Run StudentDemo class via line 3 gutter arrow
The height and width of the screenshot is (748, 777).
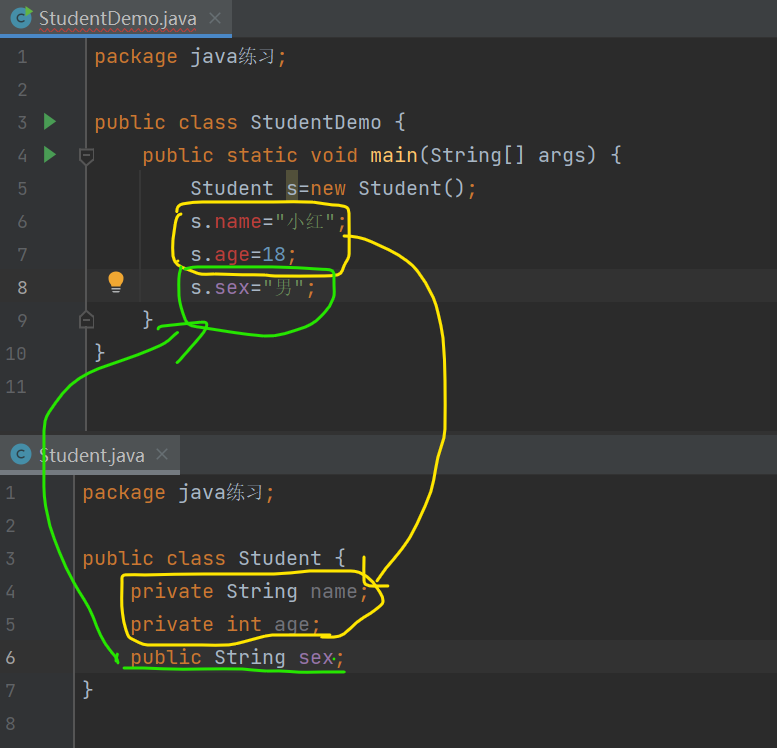[50, 122]
